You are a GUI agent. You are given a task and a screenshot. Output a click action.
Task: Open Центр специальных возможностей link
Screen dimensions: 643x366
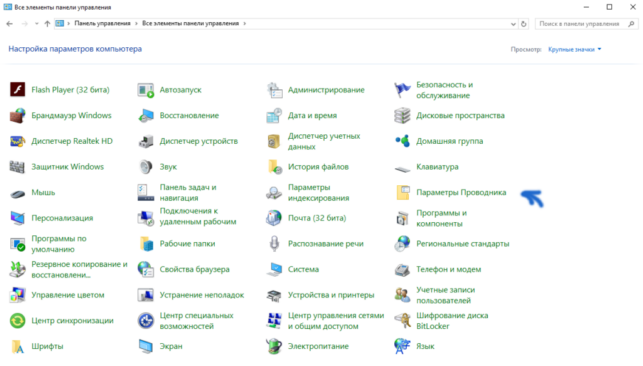[x=196, y=321]
